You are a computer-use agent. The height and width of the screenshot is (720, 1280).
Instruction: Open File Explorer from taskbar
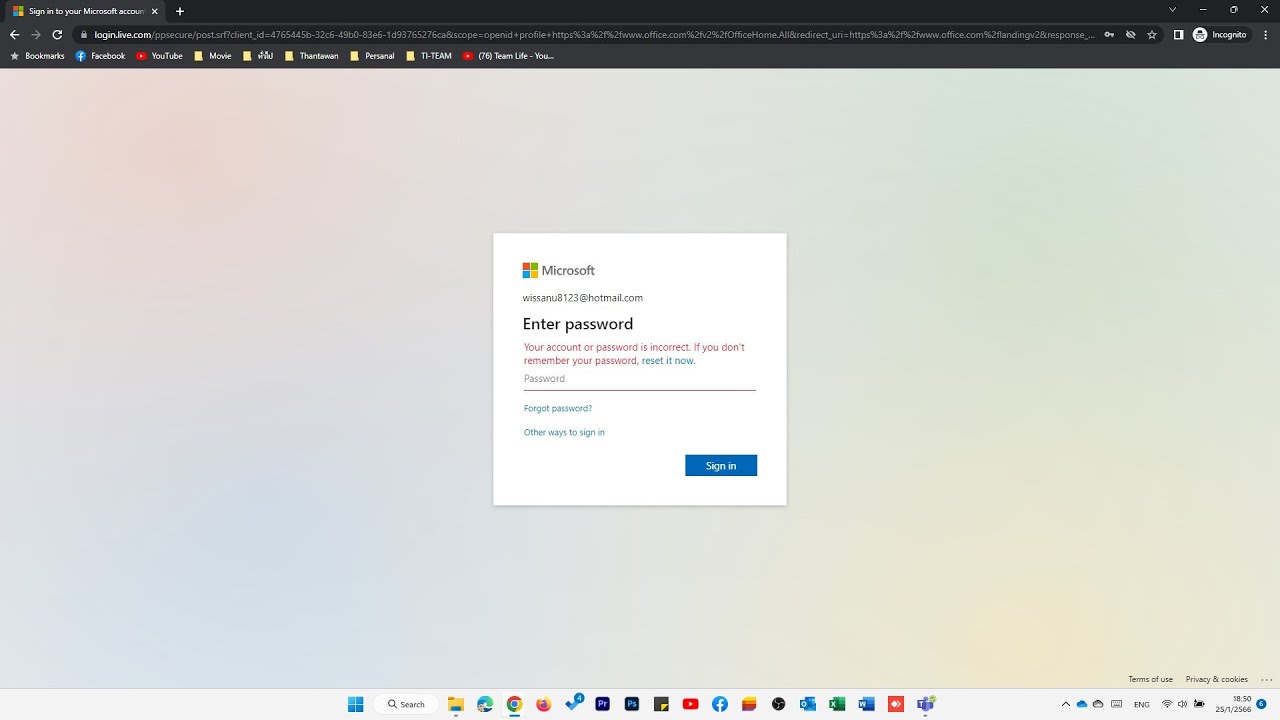[x=456, y=704]
